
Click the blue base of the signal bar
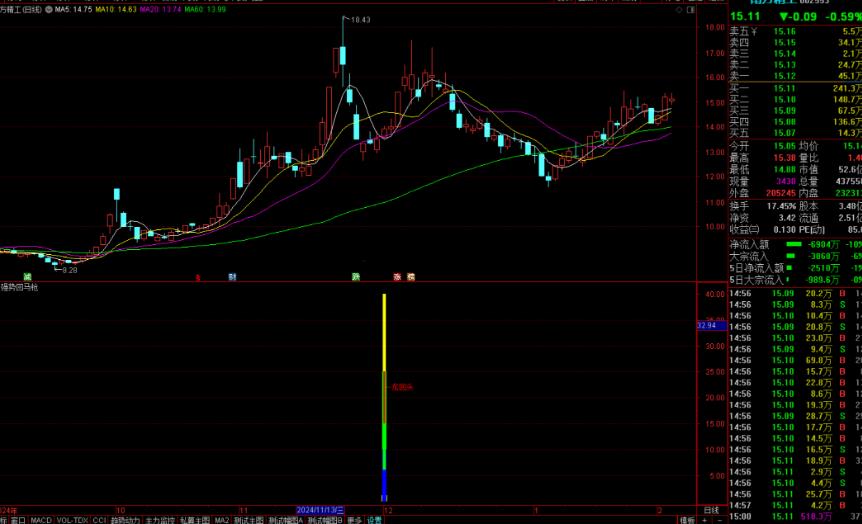click(x=384, y=485)
